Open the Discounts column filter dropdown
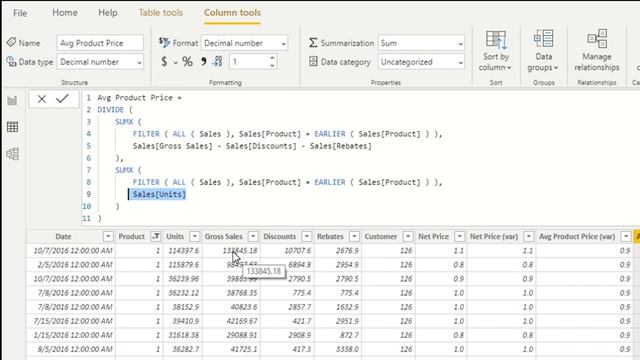The image size is (640, 360). 307,236
